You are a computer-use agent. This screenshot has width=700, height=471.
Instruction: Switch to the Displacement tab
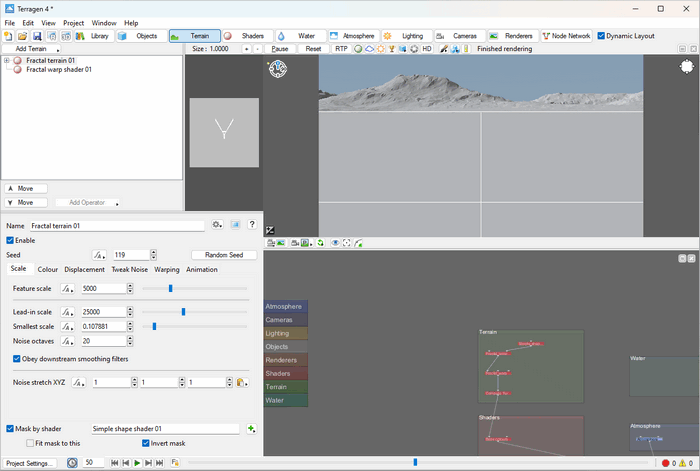[84, 269]
